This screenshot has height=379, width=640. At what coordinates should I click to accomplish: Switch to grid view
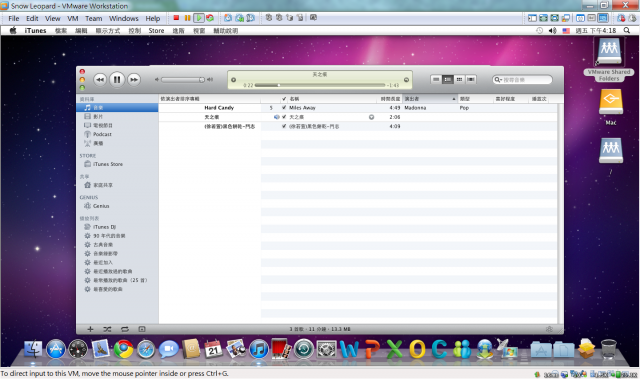(459, 79)
